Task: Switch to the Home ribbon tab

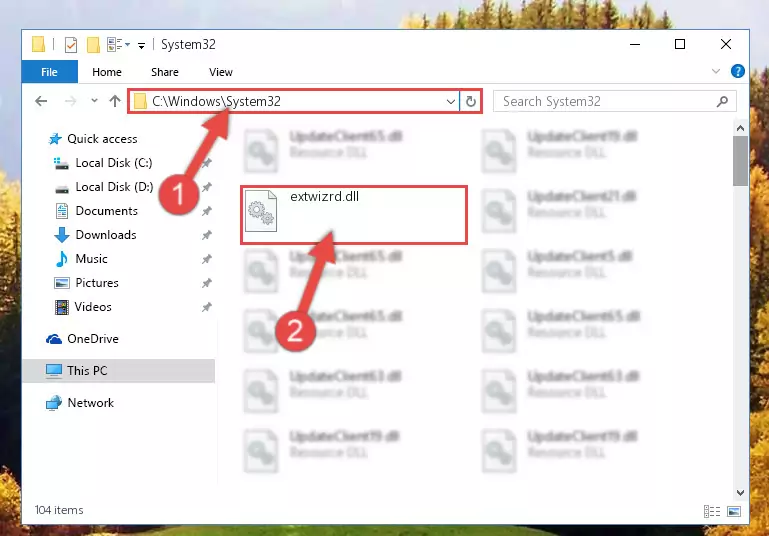Action: (106, 72)
